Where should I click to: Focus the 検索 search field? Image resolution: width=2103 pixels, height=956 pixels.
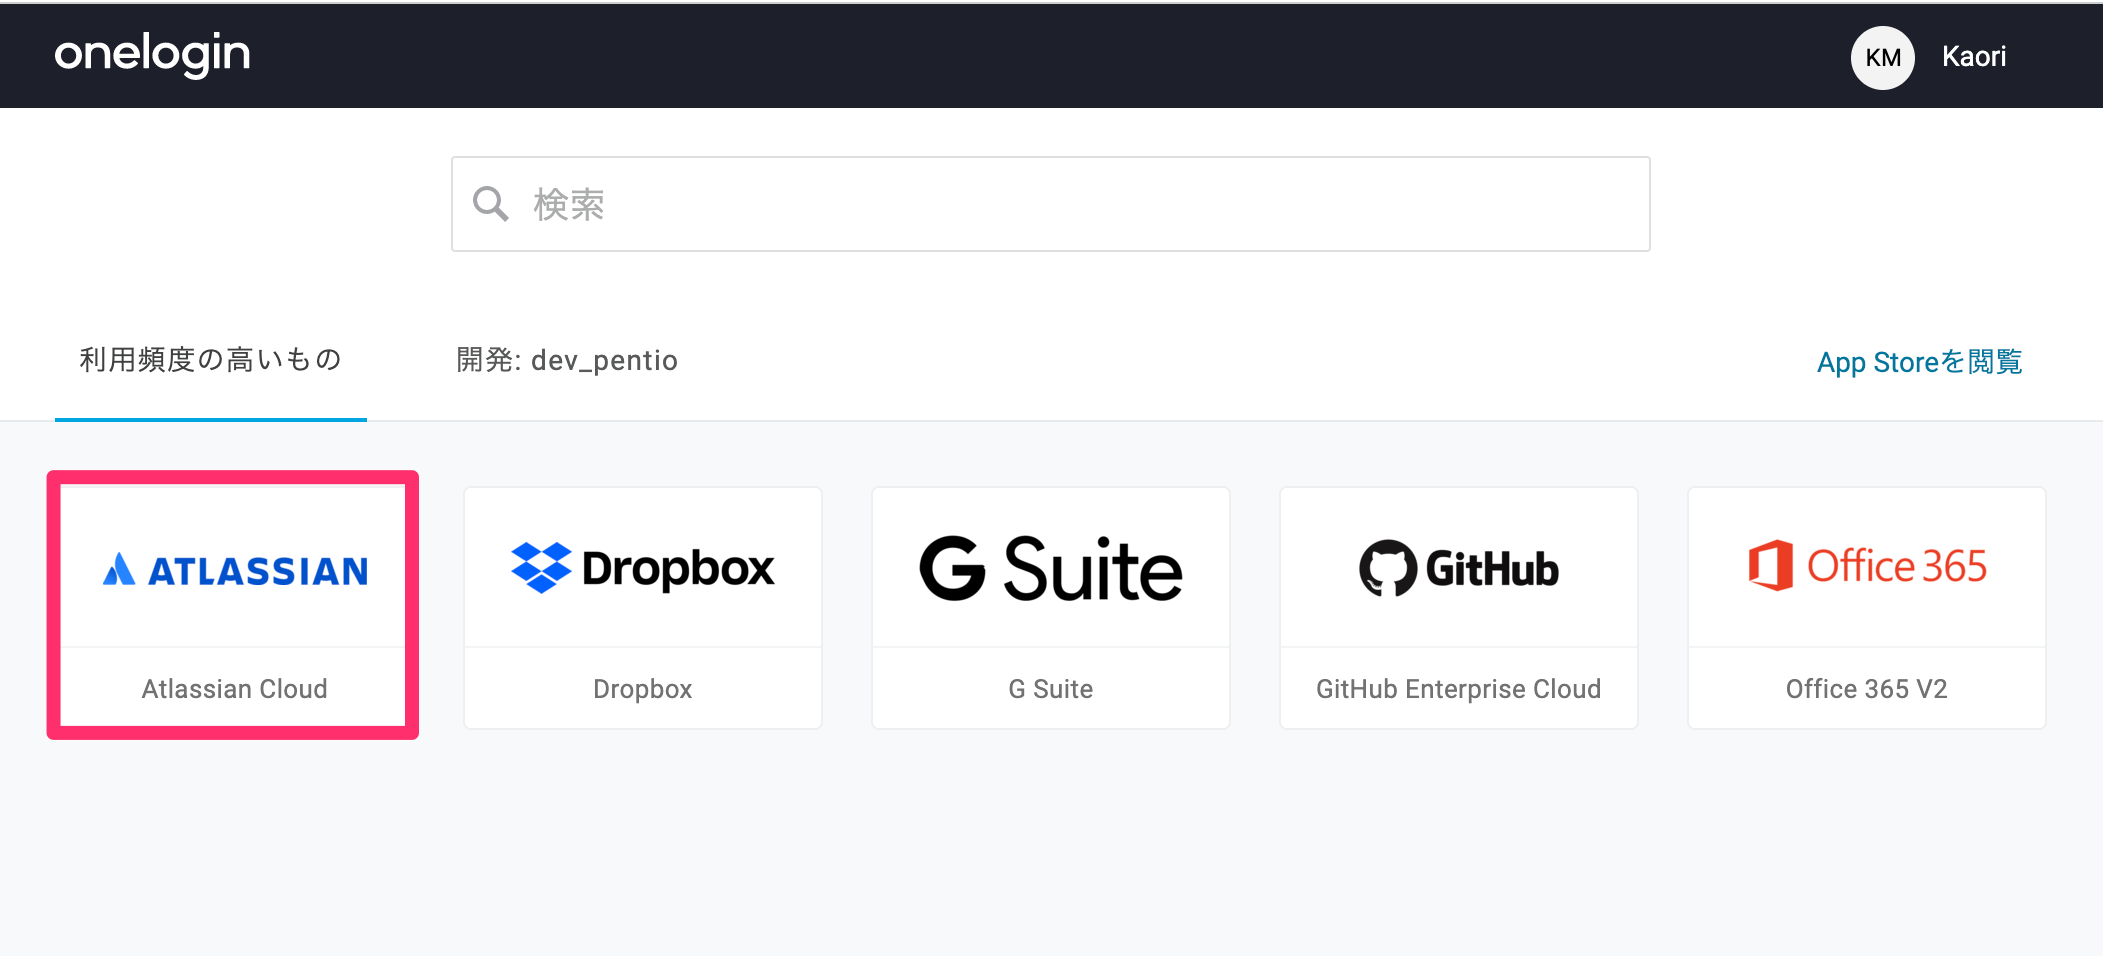(1050, 204)
